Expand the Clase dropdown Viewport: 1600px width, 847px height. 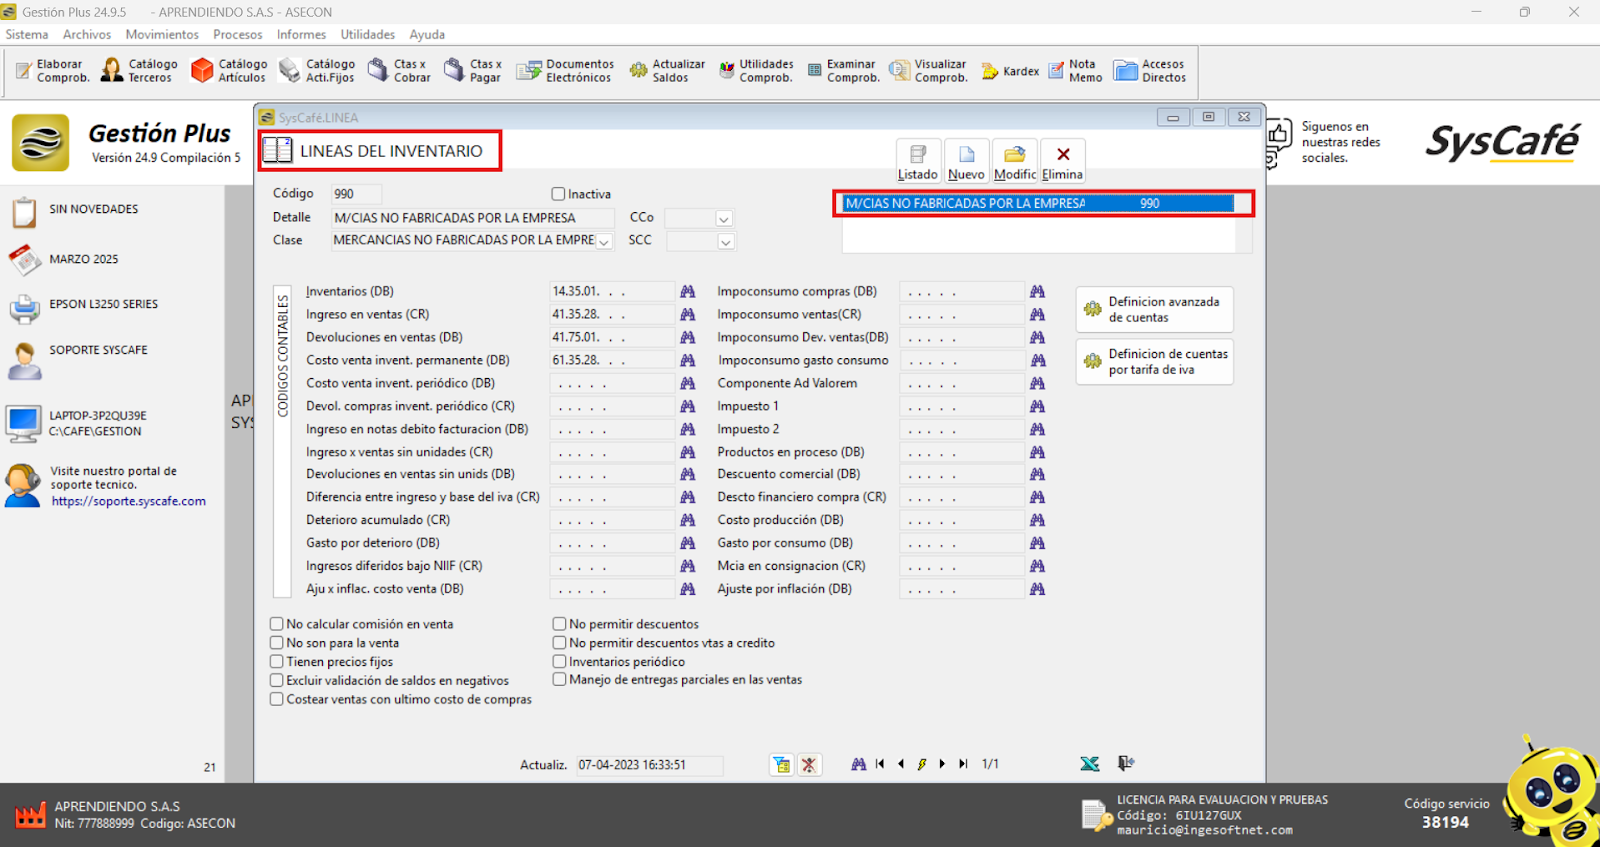[604, 241]
